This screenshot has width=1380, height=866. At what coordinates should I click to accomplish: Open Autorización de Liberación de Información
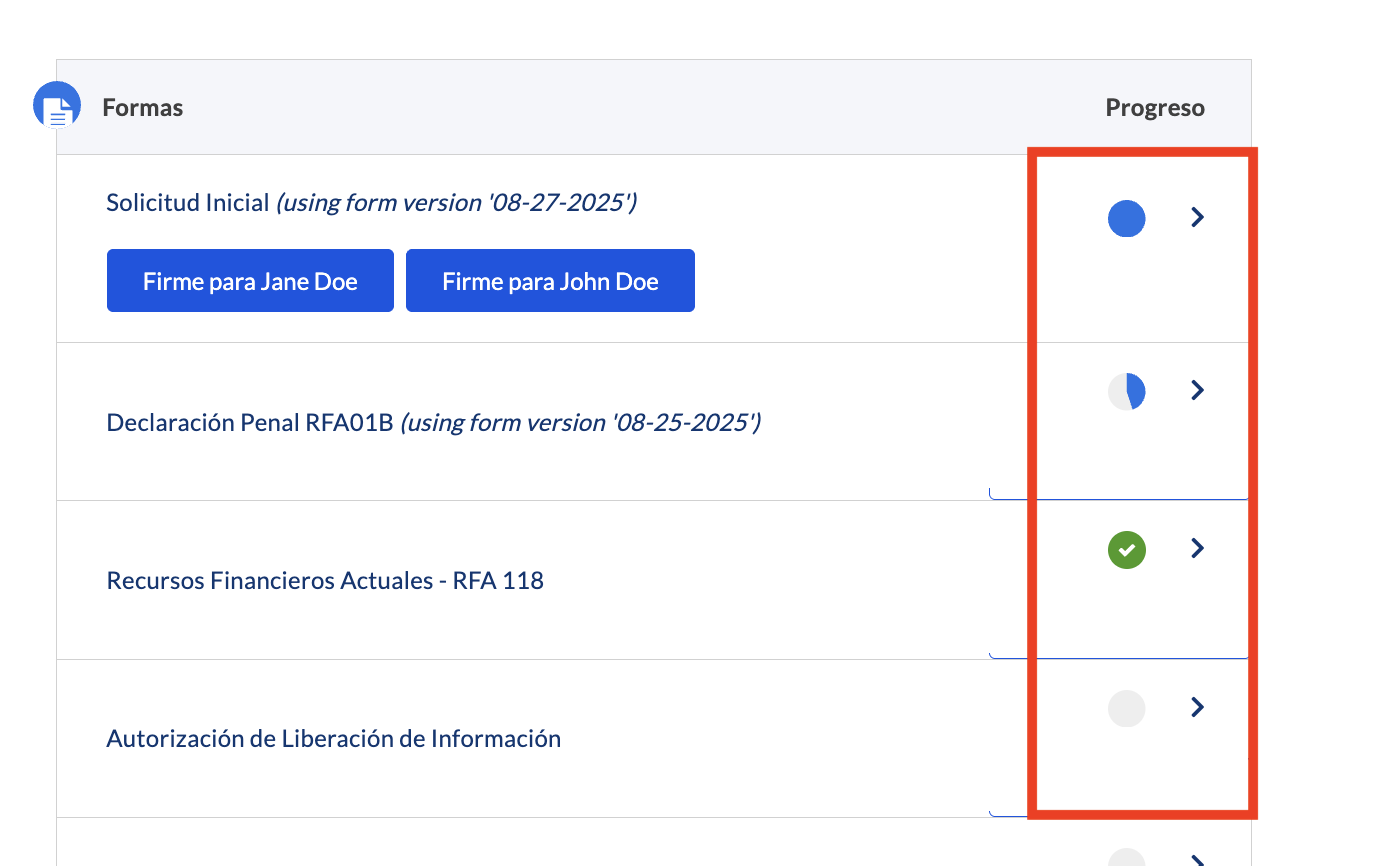point(334,739)
